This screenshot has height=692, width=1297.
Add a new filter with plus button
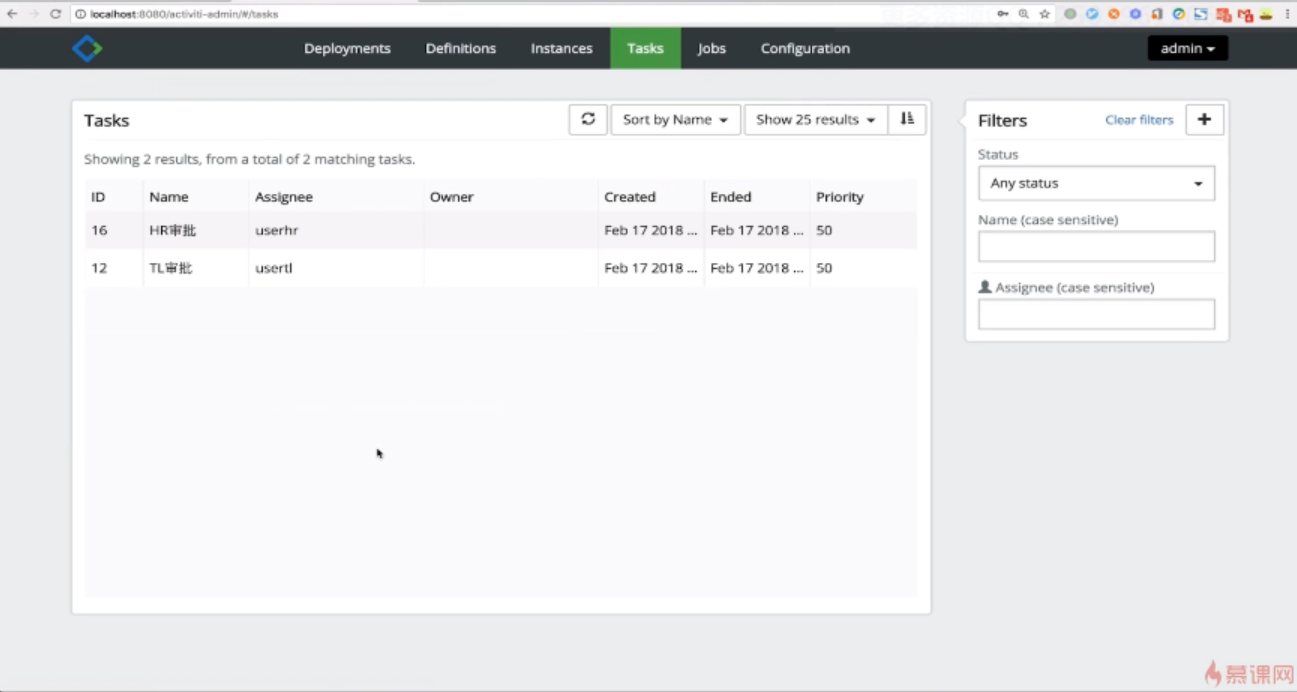[x=1204, y=119]
